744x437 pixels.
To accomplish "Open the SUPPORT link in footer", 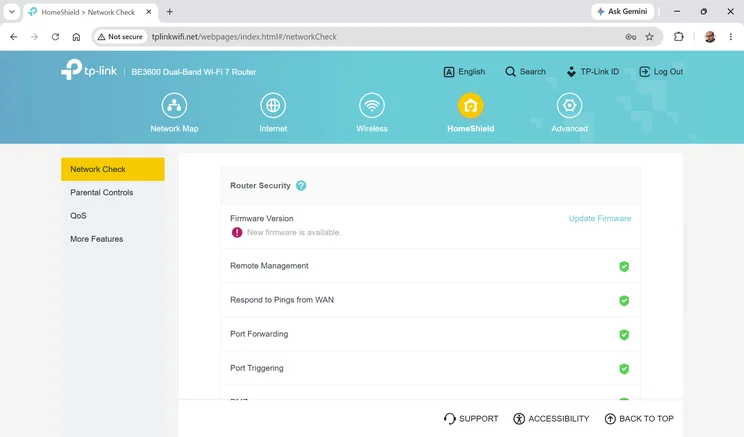I will click(471, 418).
